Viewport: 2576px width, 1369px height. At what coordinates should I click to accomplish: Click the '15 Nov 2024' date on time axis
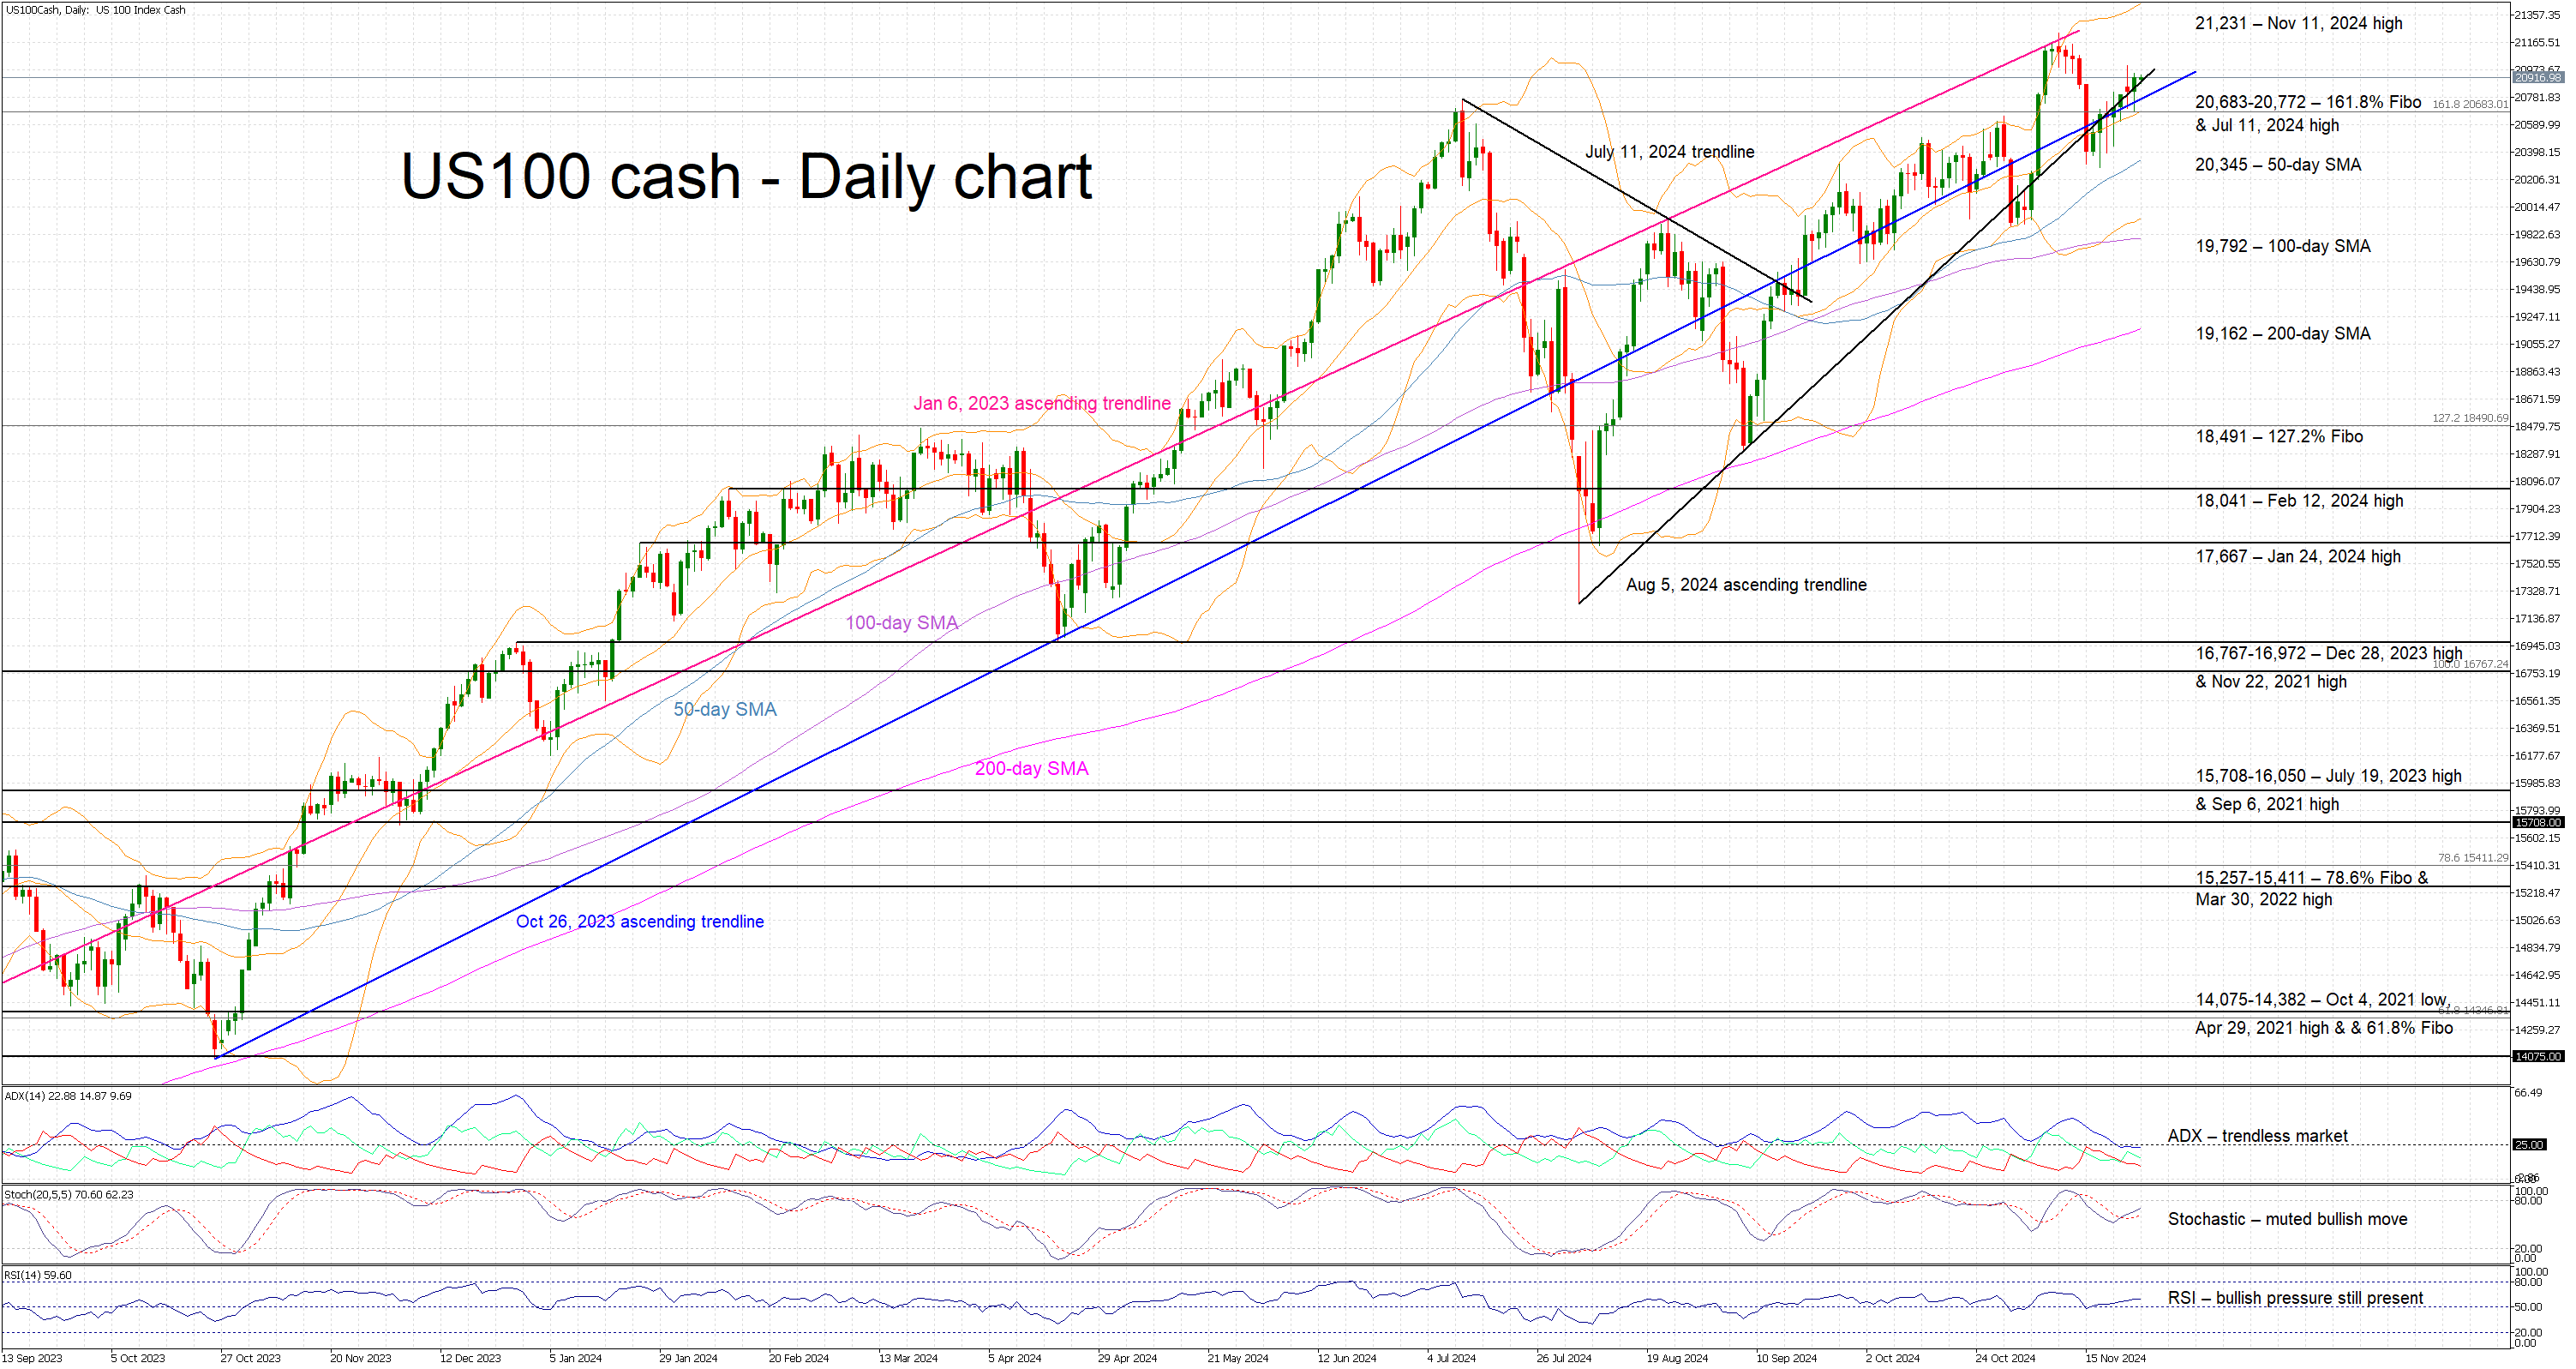pos(2114,1358)
